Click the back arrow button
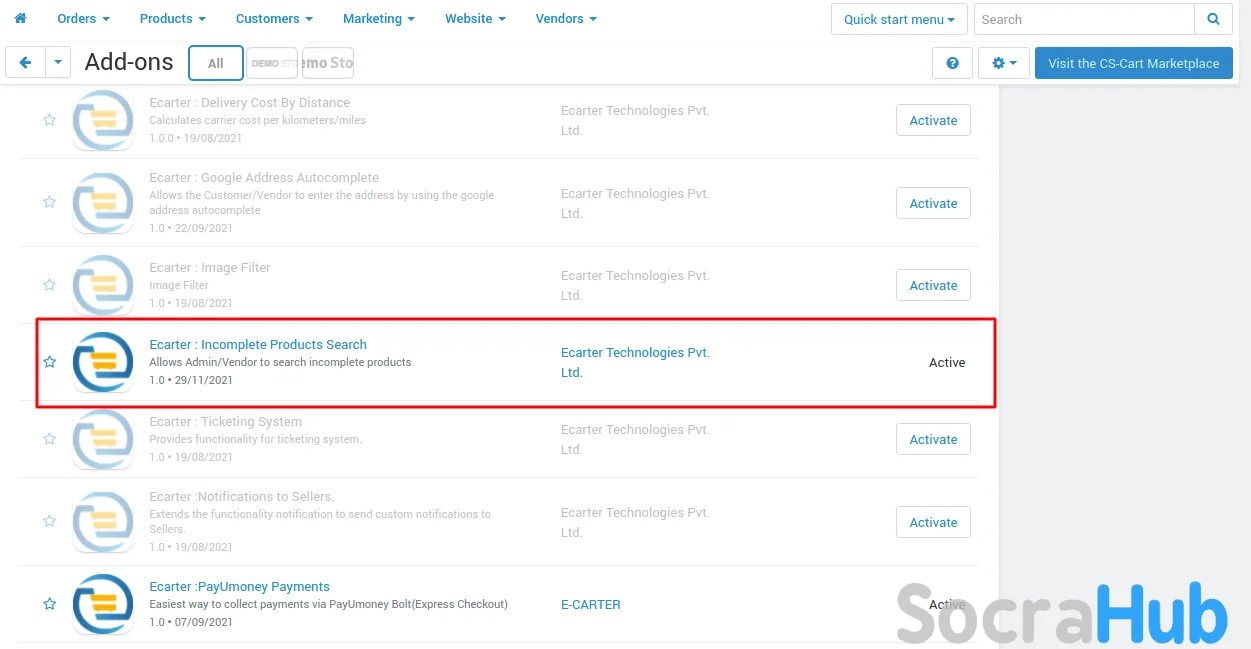Viewport: 1251px width, 649px height. point(25,63)
